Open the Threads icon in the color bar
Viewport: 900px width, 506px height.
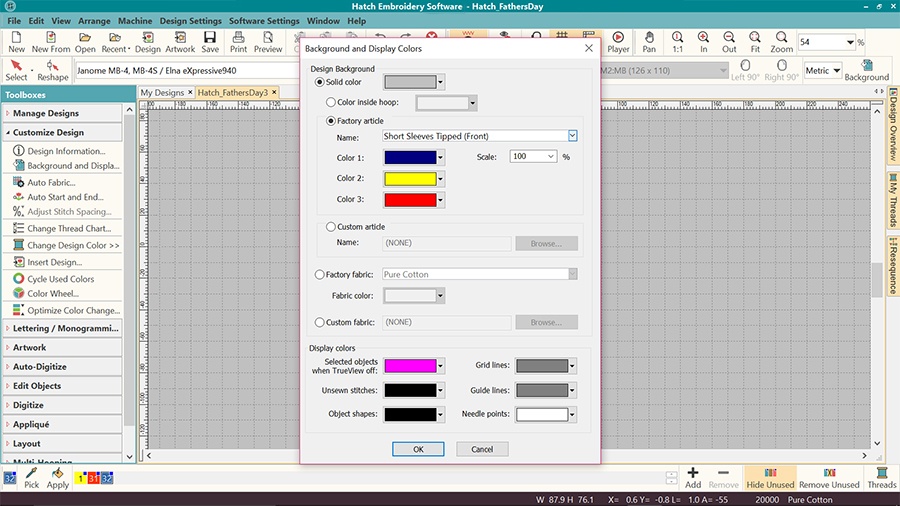click(x=881, y=477)
